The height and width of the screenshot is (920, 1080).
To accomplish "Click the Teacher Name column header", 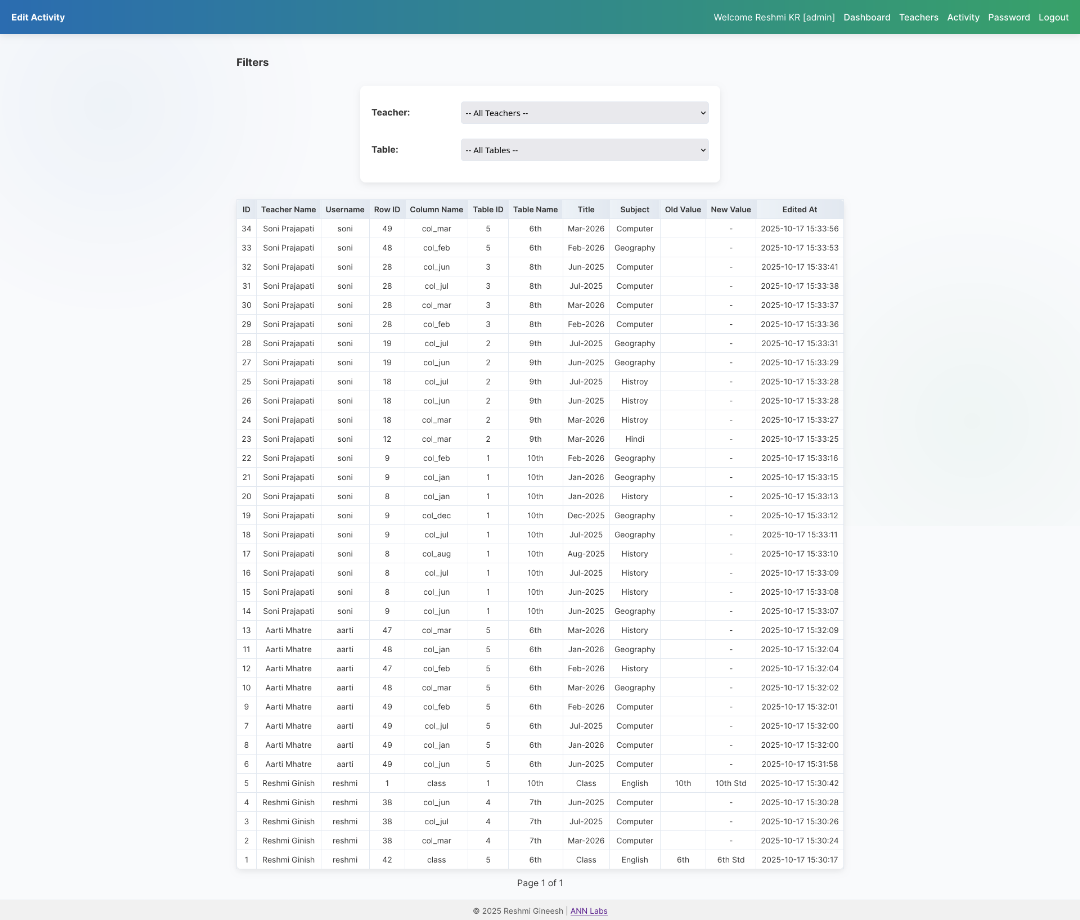I will [x=288, y=210].
